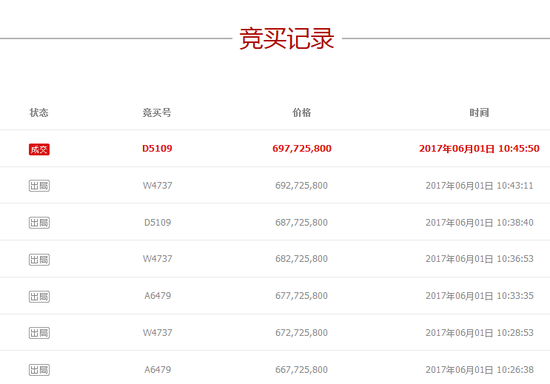Click the 出局 badge beside price 692,725,800
This screenshot has height=384, width=550.
(x=39, y=186)
